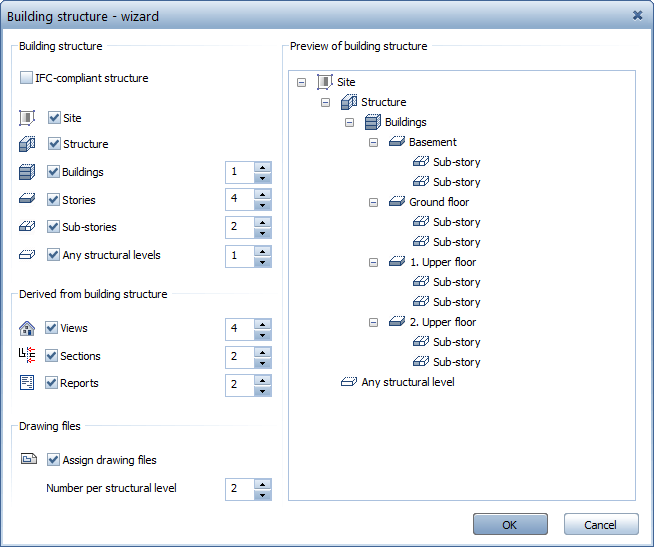Viewport: 654px width, 547px height.
Task: Select the Any structural level item
Action: (x=408, y=382)
